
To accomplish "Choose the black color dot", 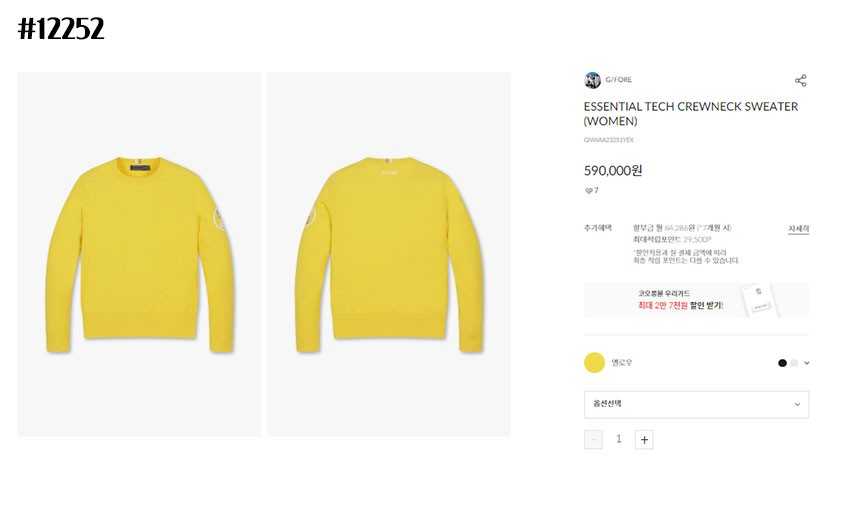I will [783, 363].
